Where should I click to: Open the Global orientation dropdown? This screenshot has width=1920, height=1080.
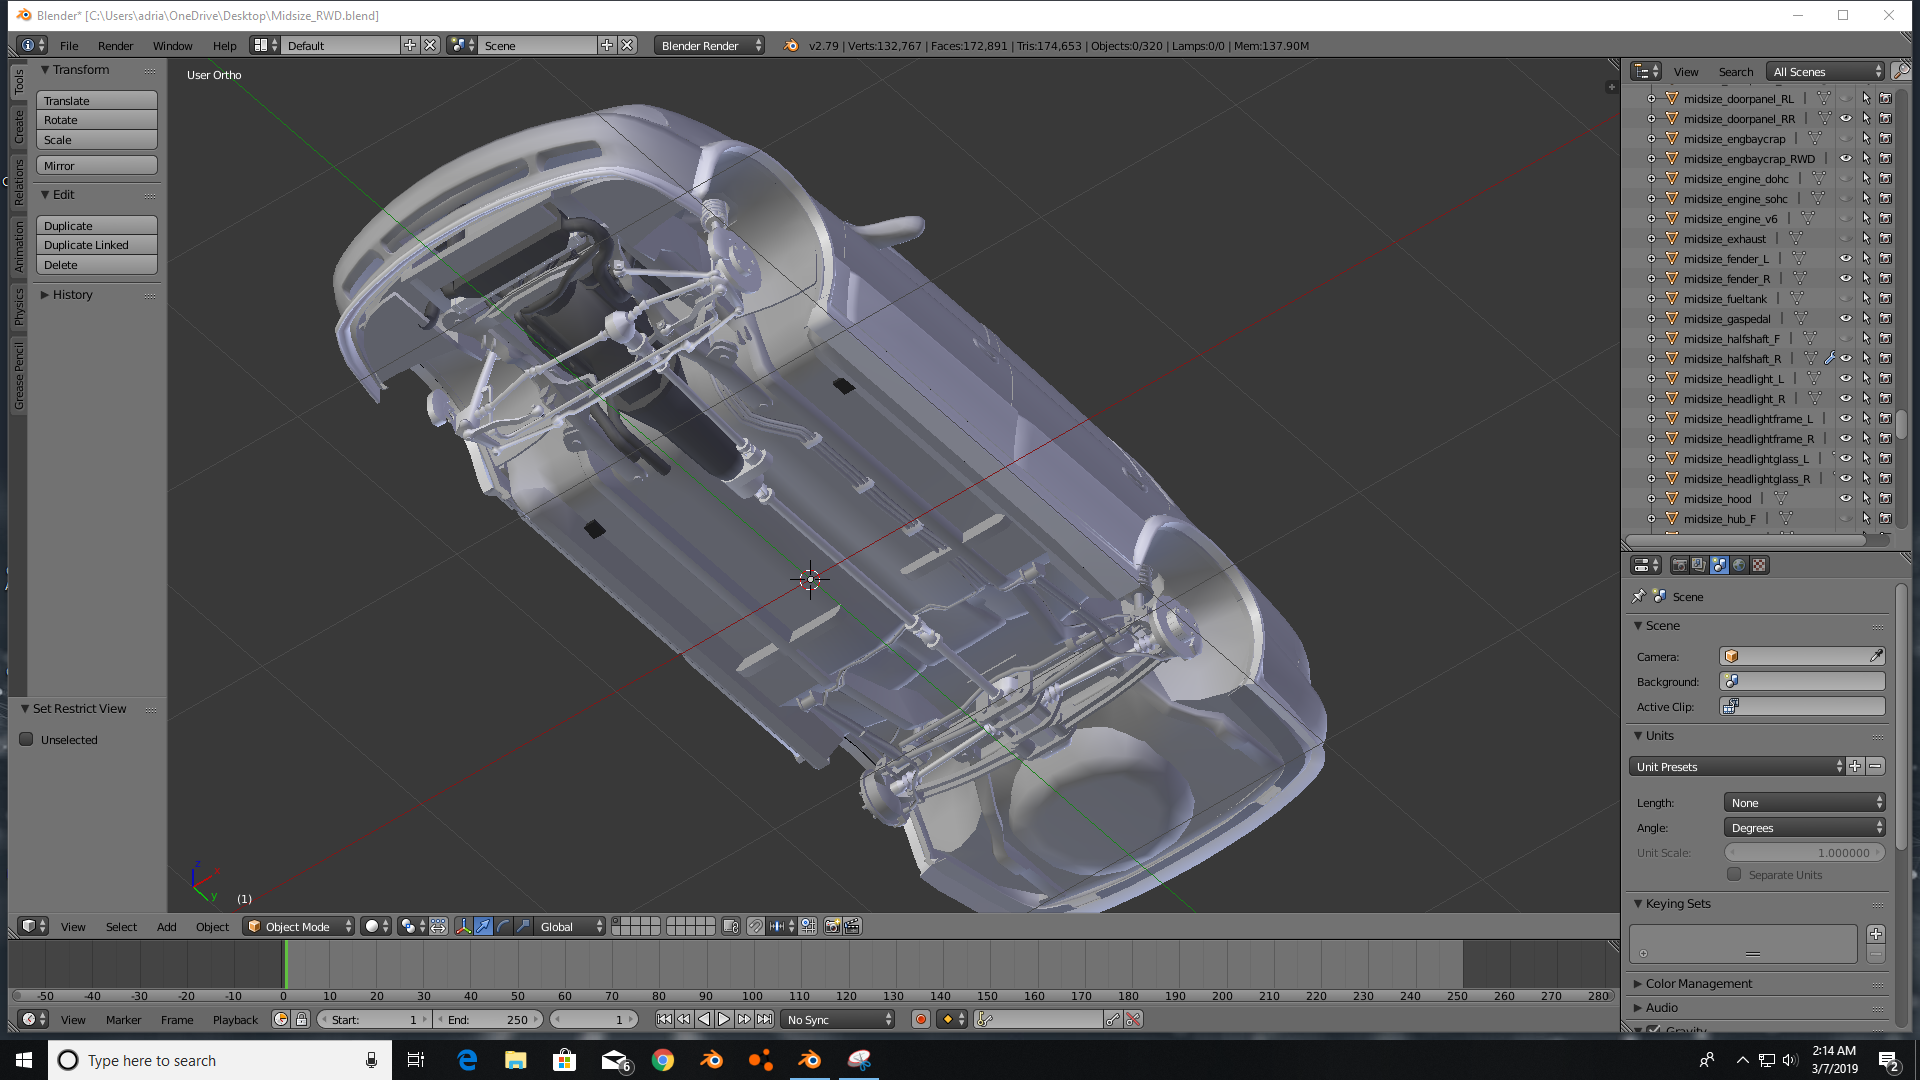[570, 926]
